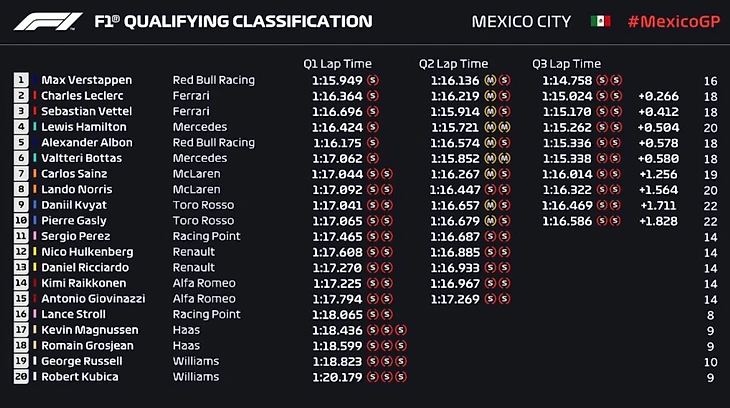Image resolution: width=730 pixels, height=408 pixels.
Task: Click the Mexico City location label
Action: pos(521,21)
